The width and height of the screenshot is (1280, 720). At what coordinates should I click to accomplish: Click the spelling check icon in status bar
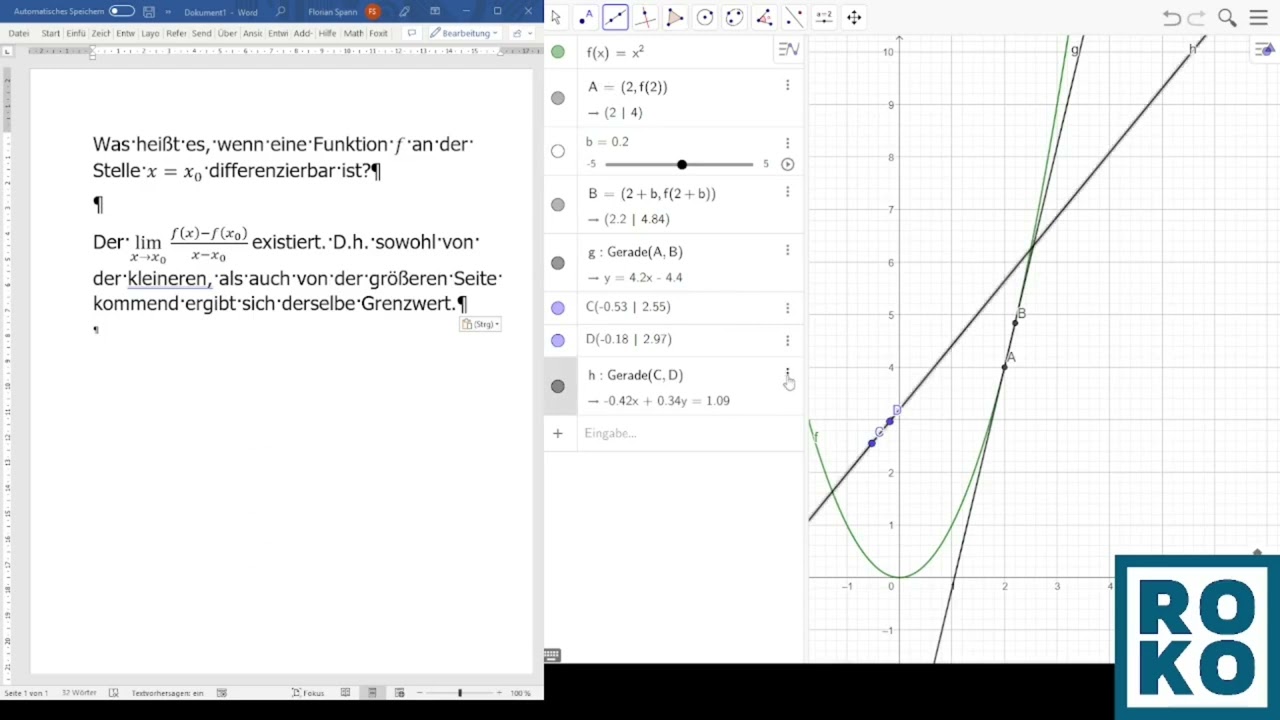(x=113, y=693)
